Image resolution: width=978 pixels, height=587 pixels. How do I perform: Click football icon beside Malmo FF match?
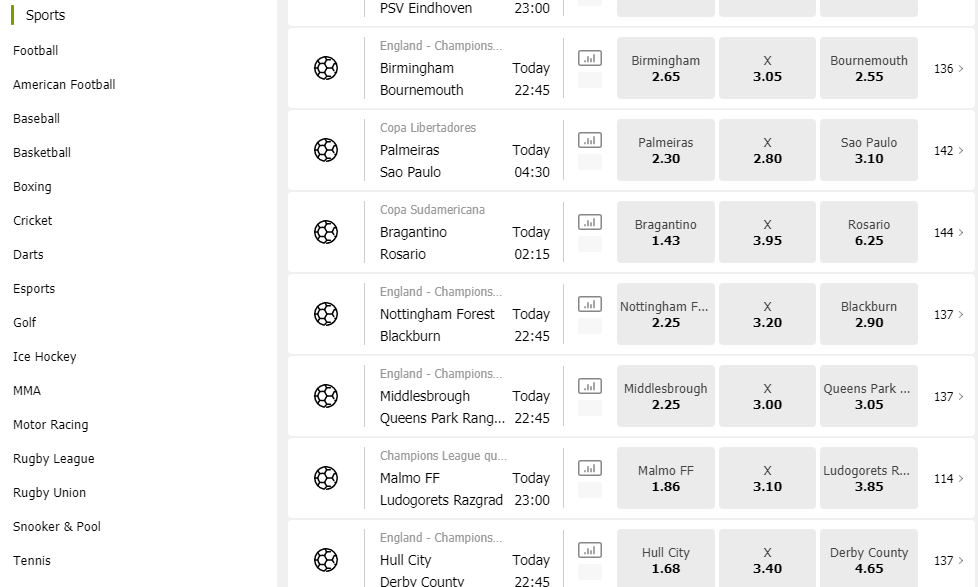(x=326, y=478)
